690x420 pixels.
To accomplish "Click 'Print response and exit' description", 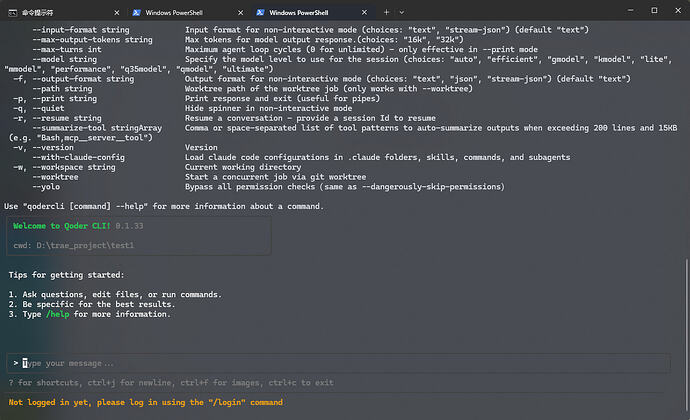I will pos(282,99).
